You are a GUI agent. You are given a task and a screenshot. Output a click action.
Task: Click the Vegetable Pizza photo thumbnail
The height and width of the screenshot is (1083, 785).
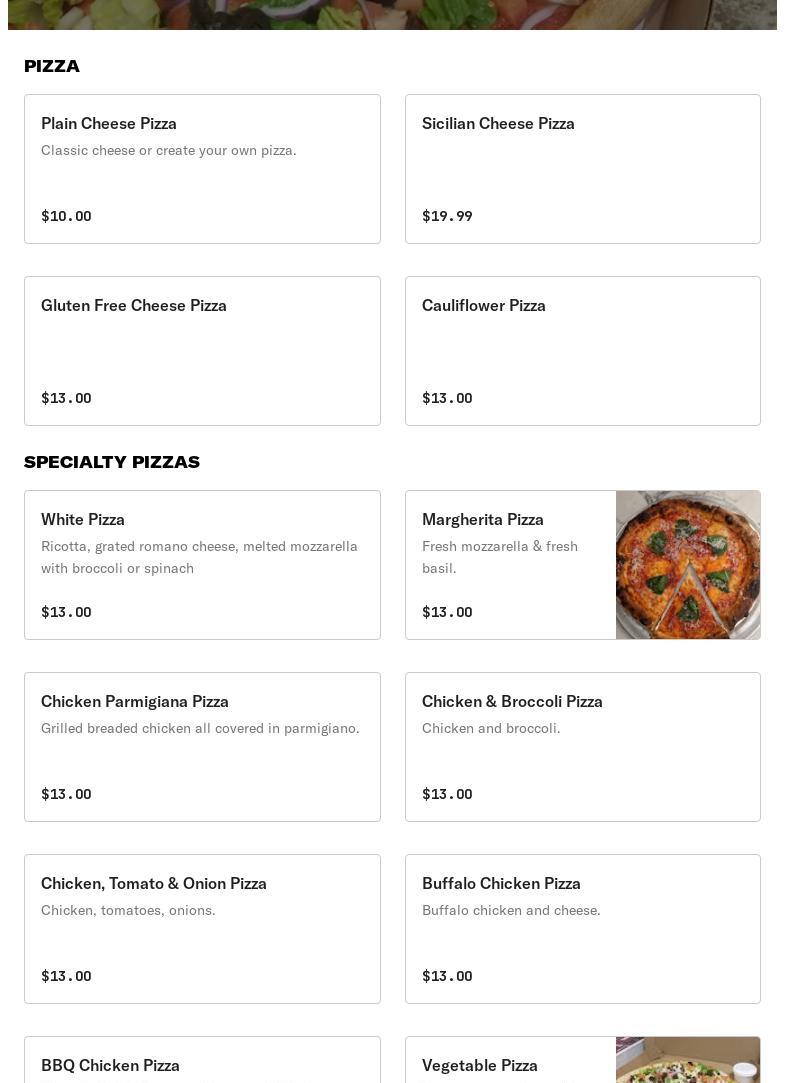(688, 1062)
